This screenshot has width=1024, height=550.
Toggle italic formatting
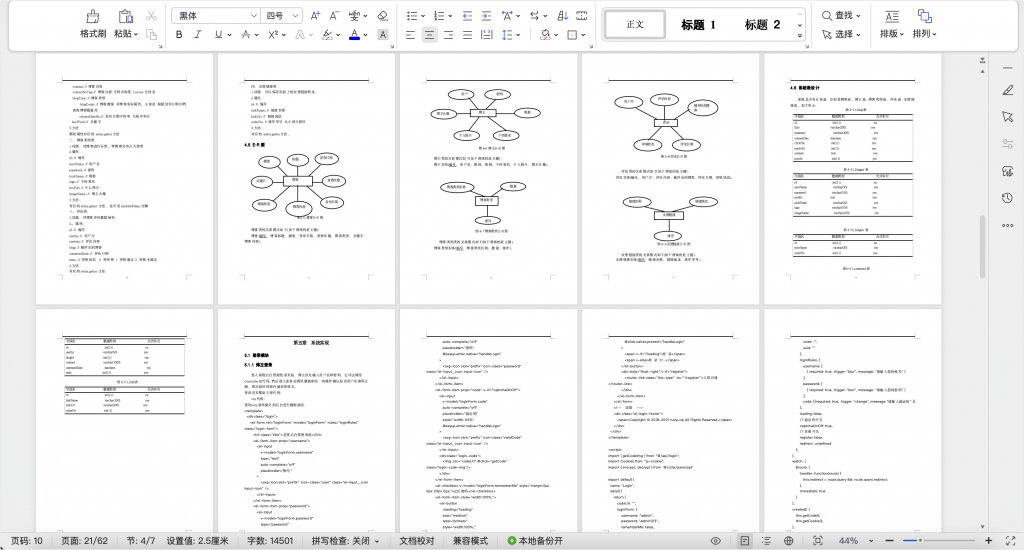(199, 34)
